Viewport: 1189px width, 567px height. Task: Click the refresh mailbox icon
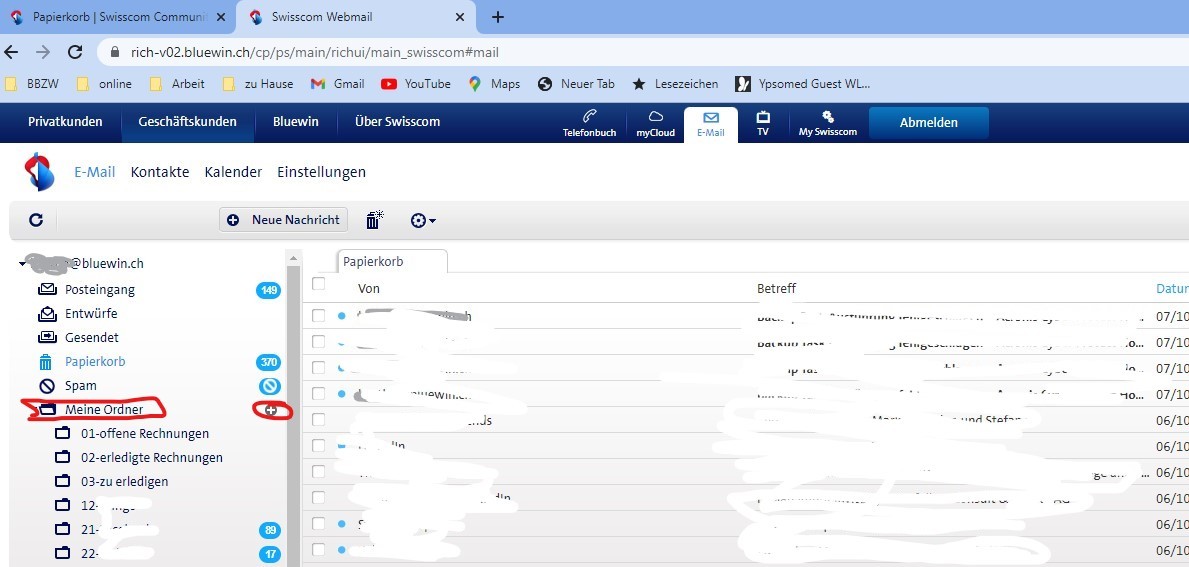[x=36, y=220]
